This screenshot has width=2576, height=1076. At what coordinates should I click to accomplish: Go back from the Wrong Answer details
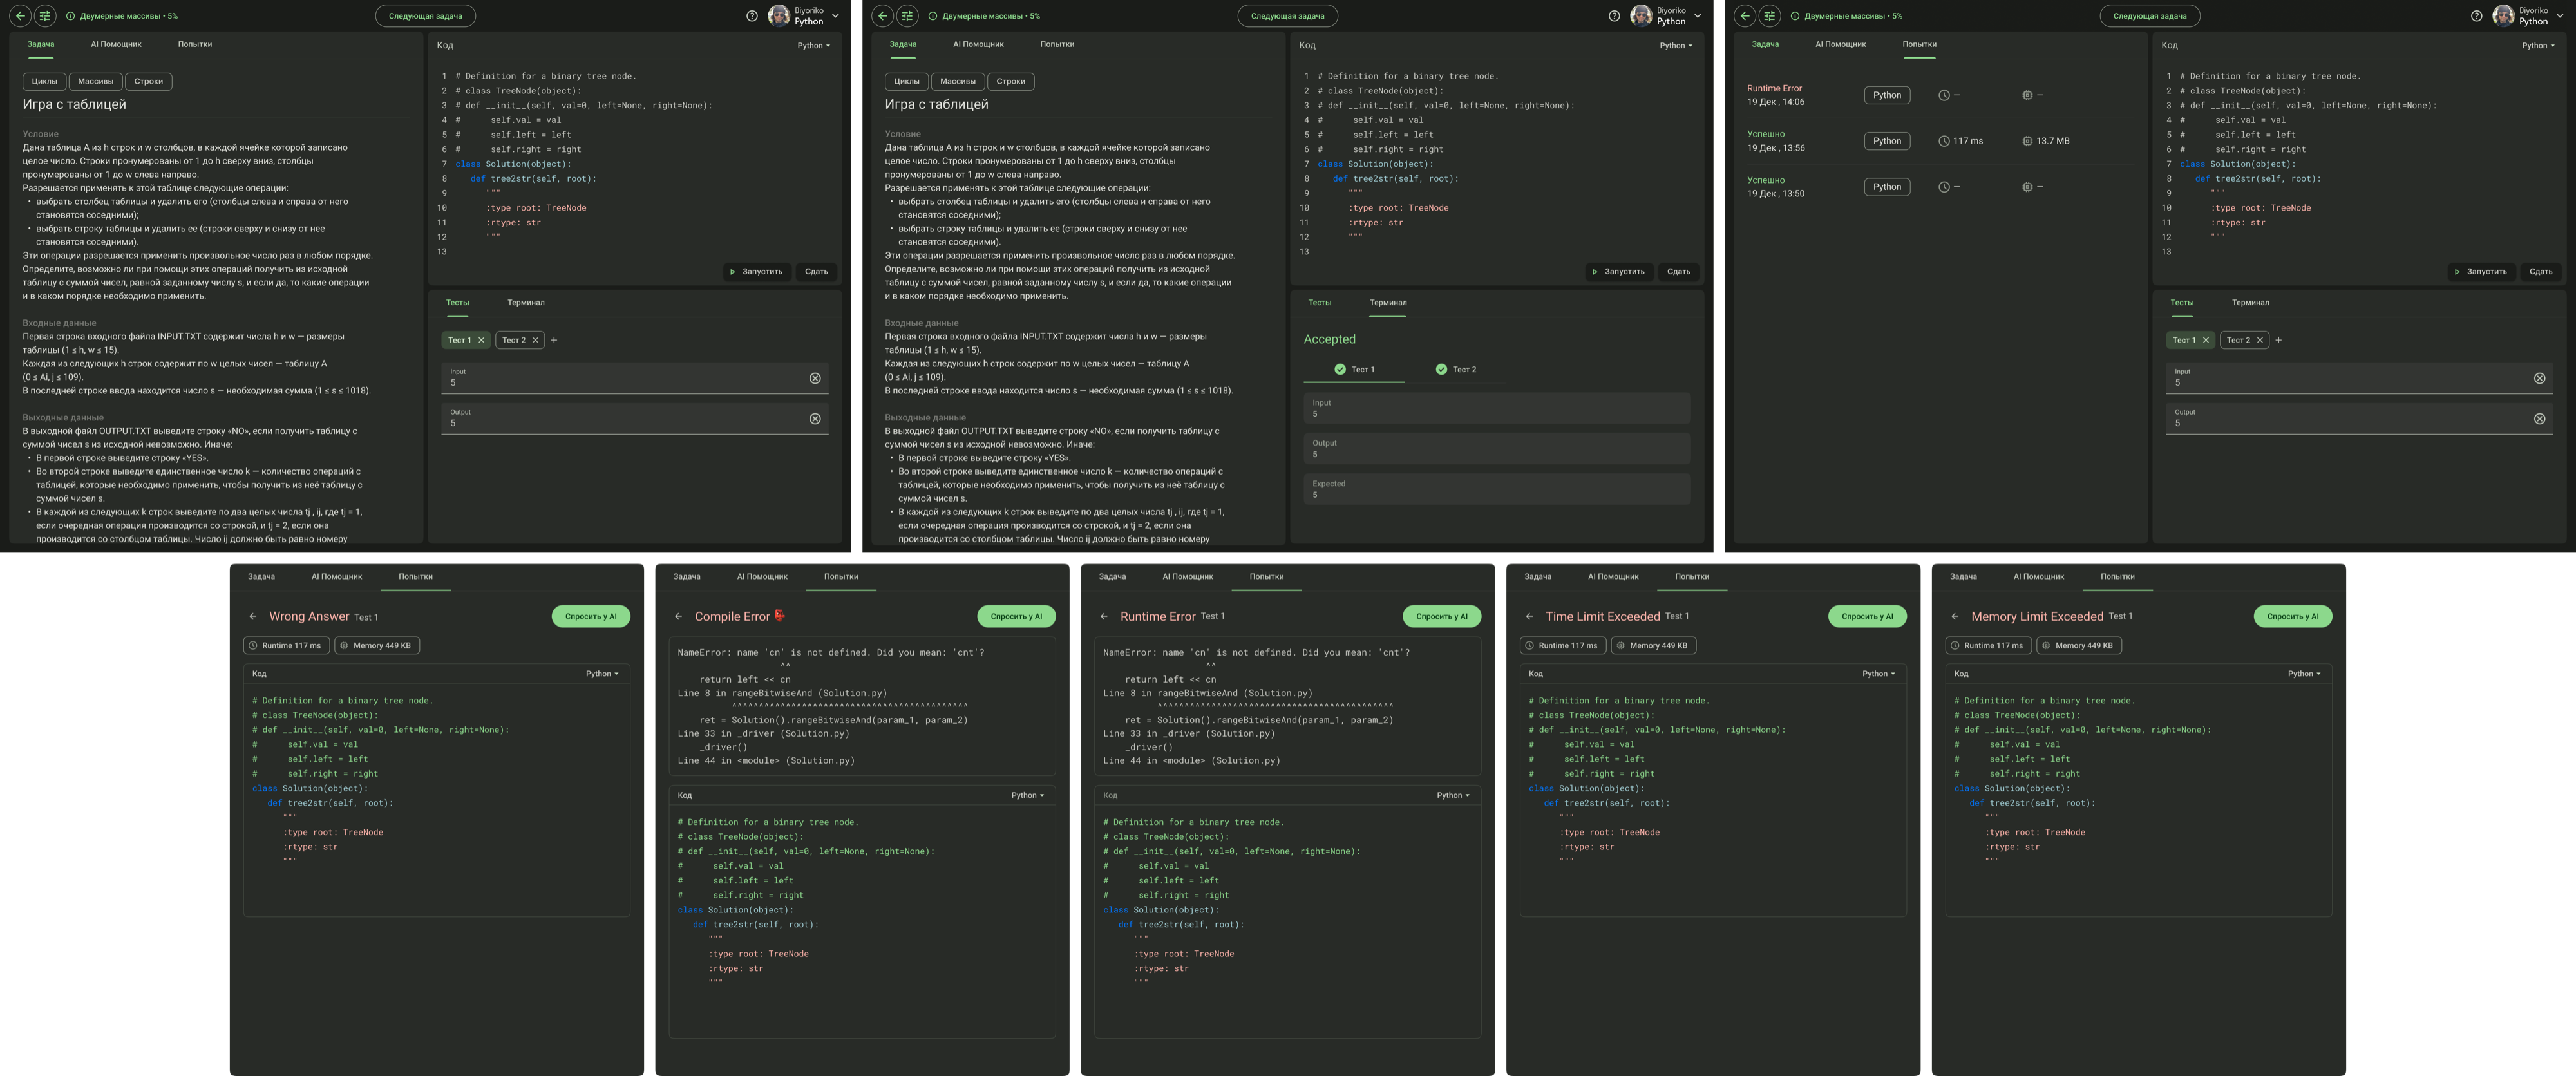(x=253, y=617)
